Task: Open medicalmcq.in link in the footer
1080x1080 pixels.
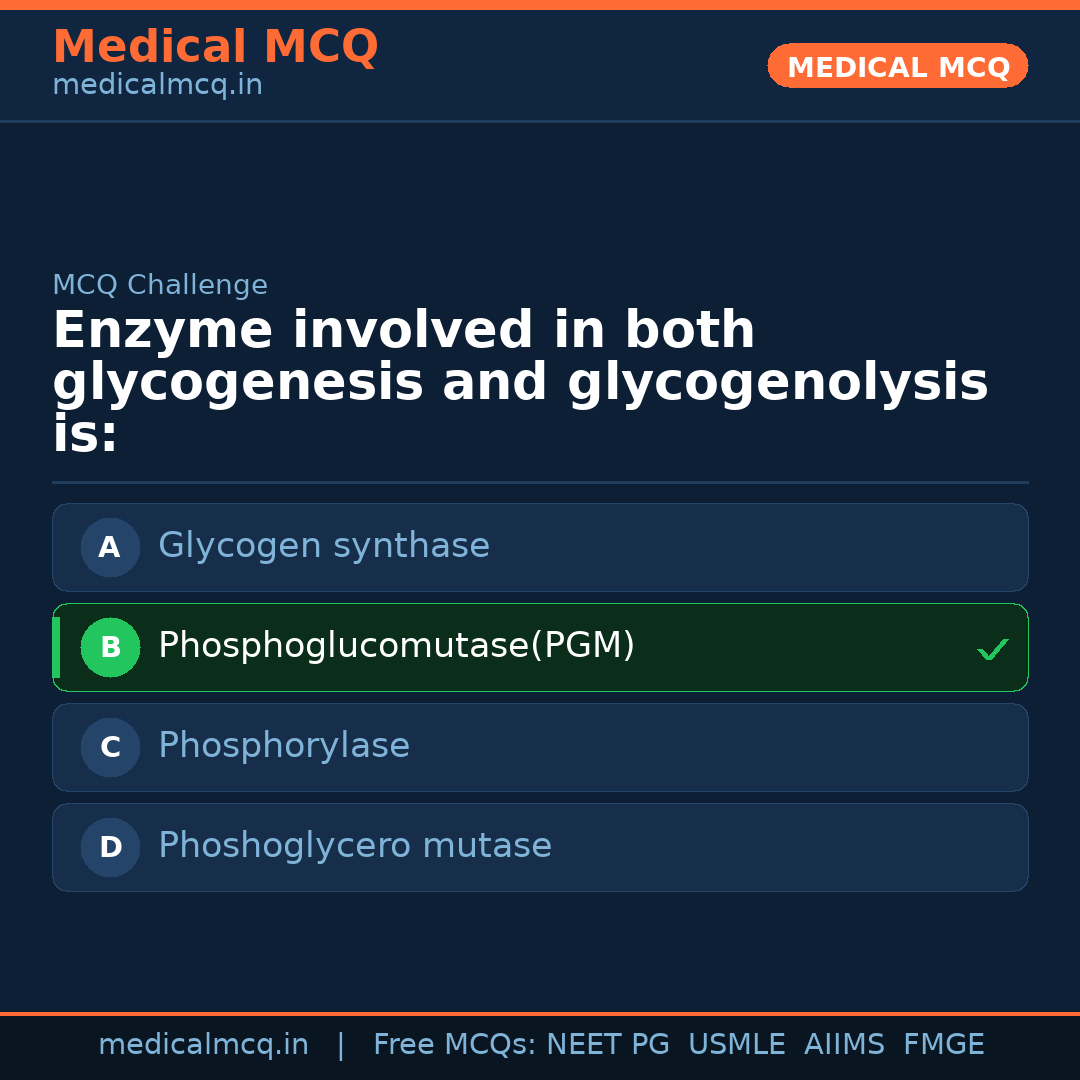Action: [203, 1045]
